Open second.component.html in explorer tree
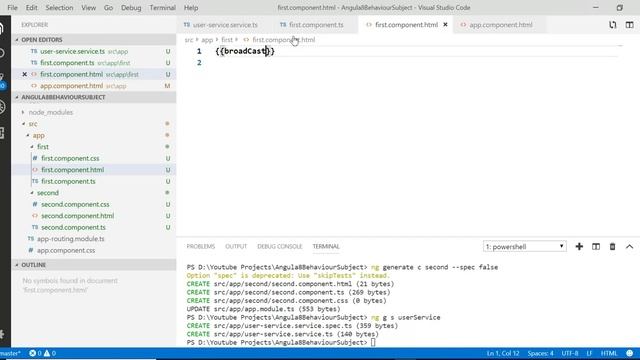This screenshot has height=360, width=640. pos(78,216)
